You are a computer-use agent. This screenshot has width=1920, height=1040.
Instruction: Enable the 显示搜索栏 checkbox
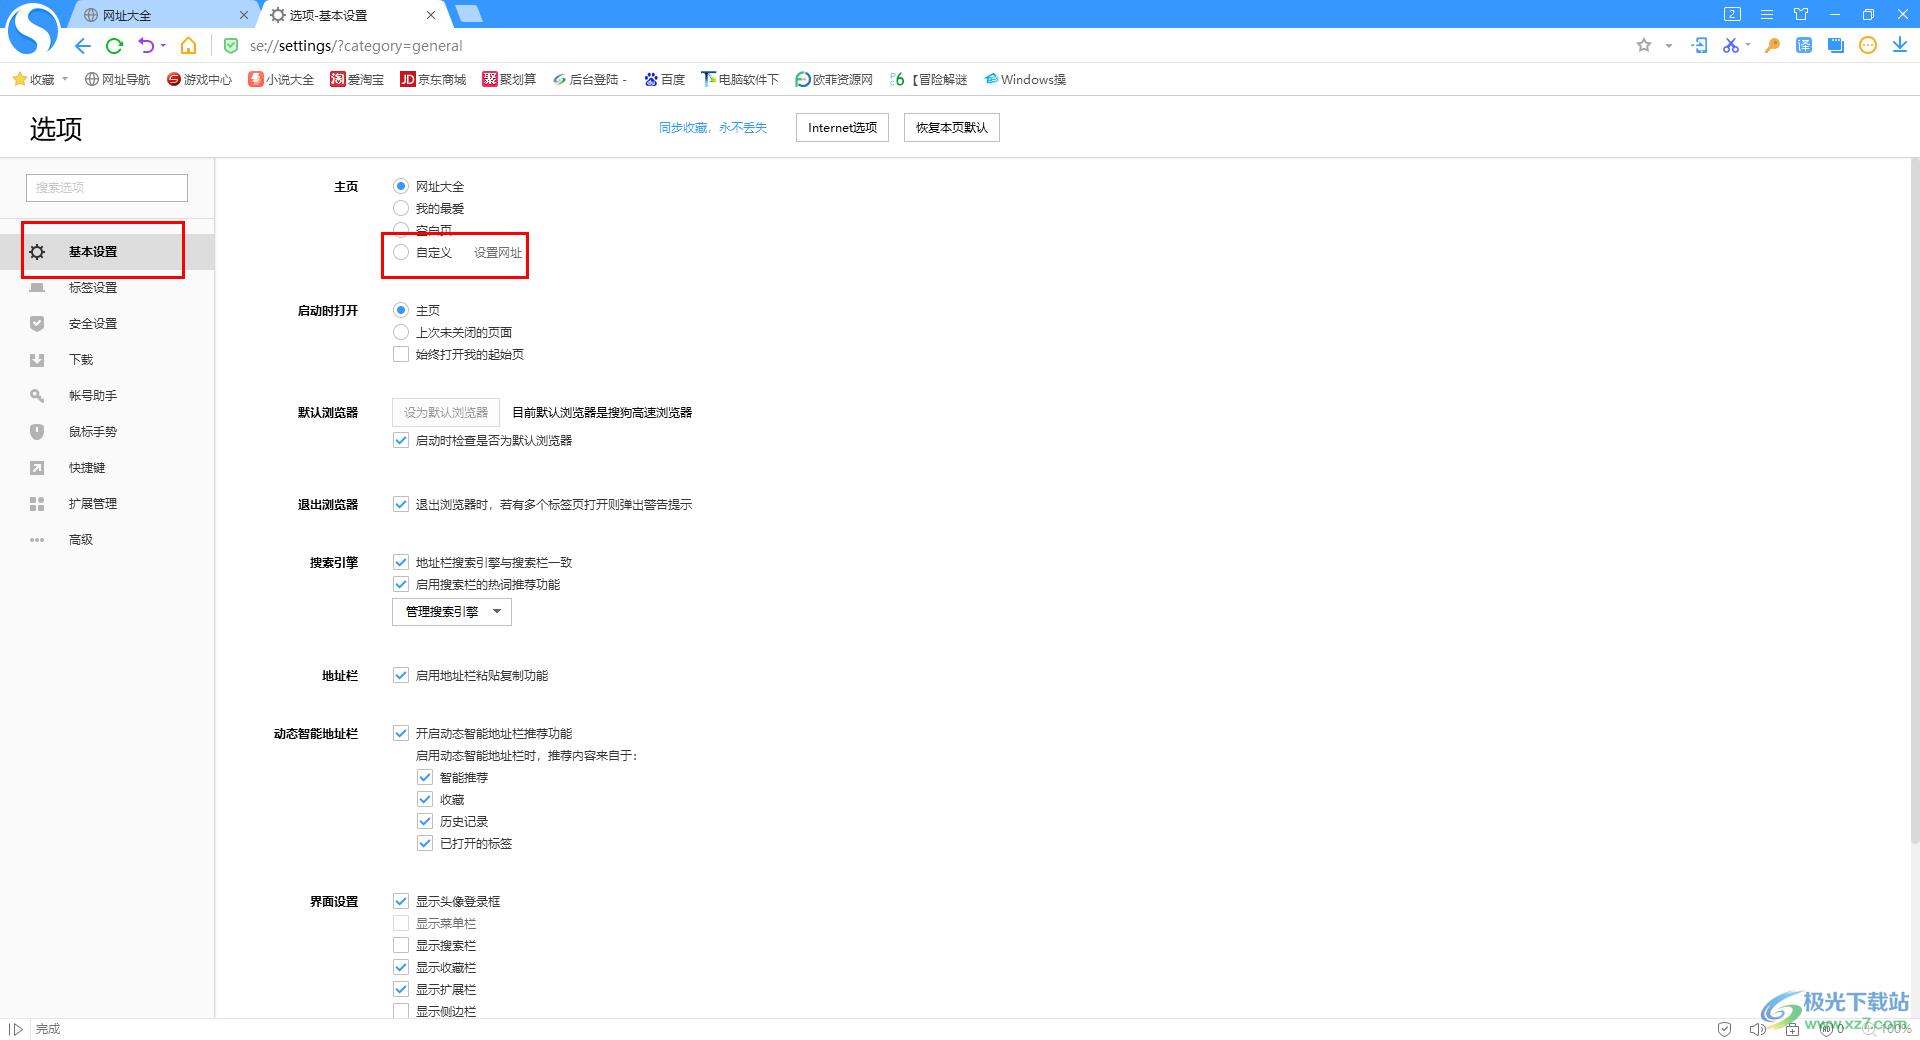(x=401, y=945)
